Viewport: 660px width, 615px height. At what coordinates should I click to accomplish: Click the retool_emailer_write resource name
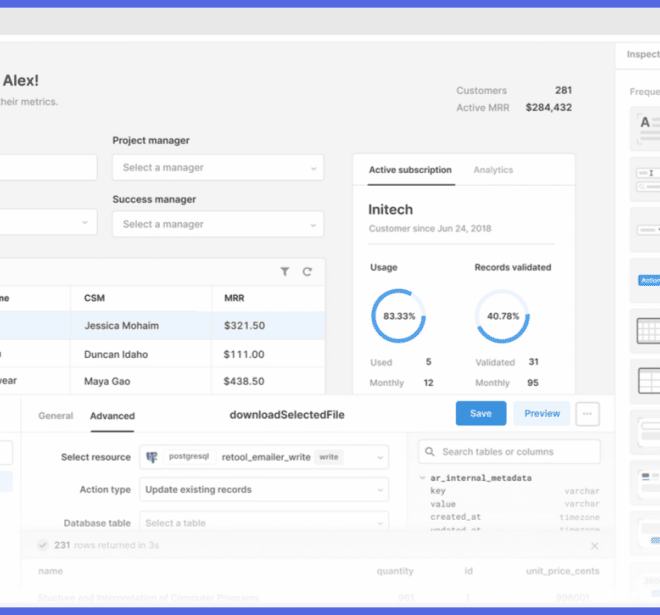point(266,457)
